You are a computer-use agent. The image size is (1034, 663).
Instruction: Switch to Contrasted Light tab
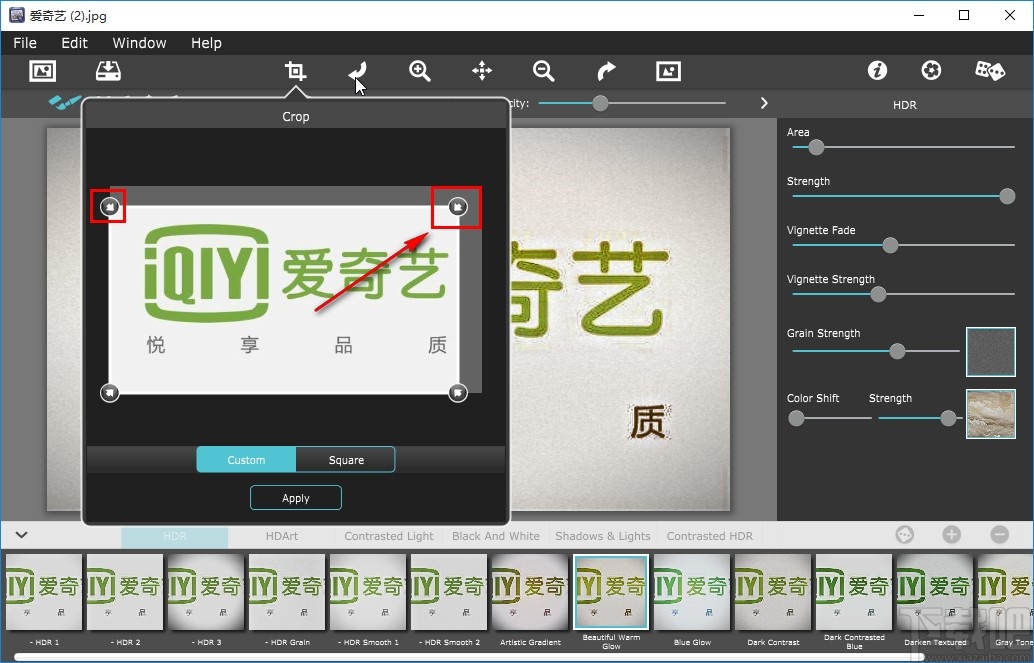click(389, 536)
